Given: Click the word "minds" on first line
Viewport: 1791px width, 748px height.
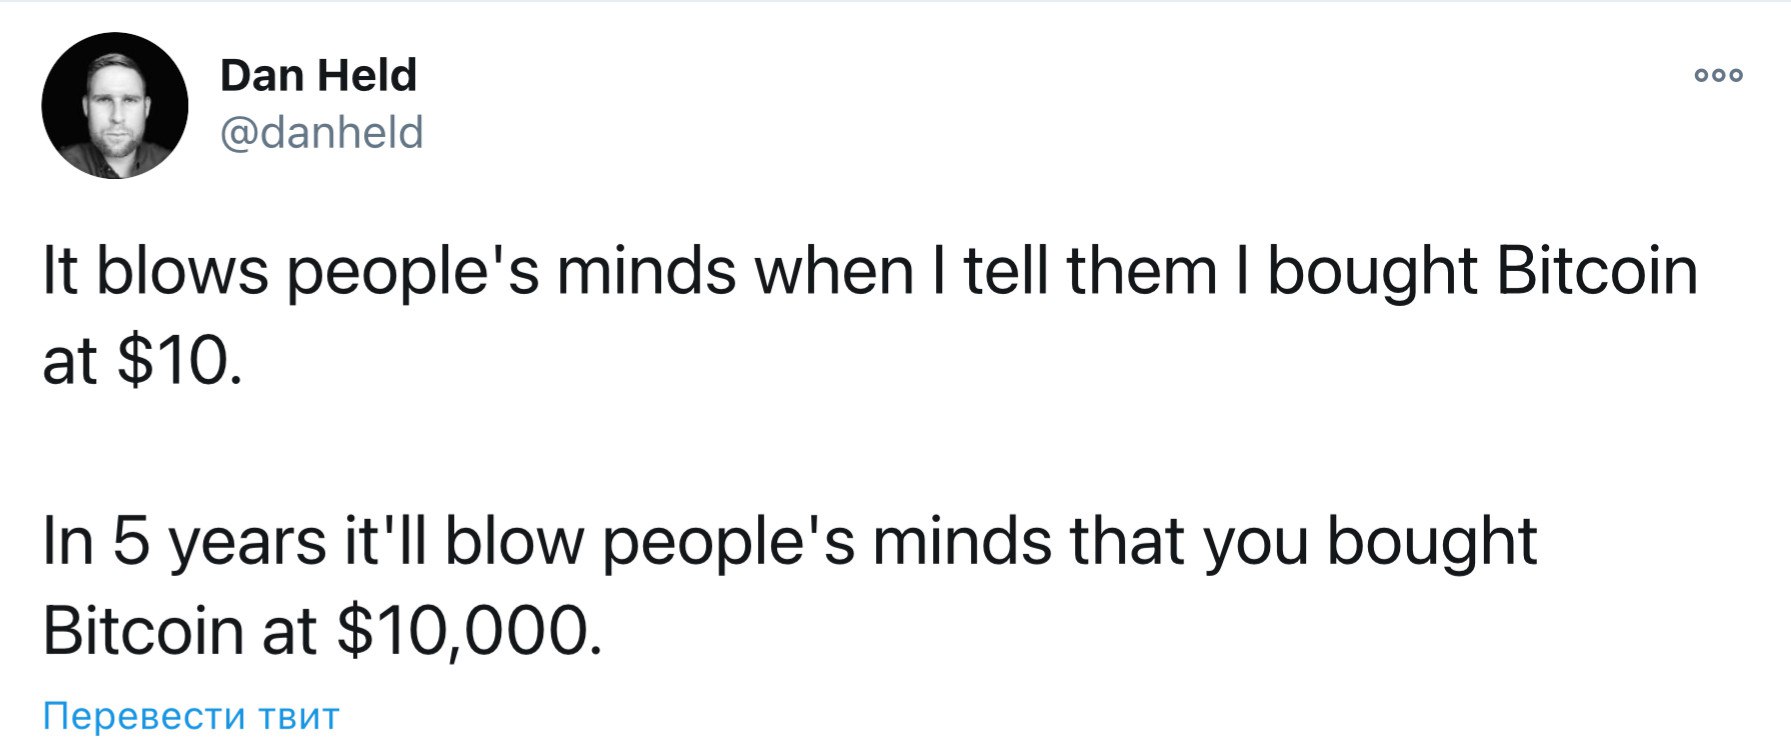Looking at the screenshot, I should [646, 271].
